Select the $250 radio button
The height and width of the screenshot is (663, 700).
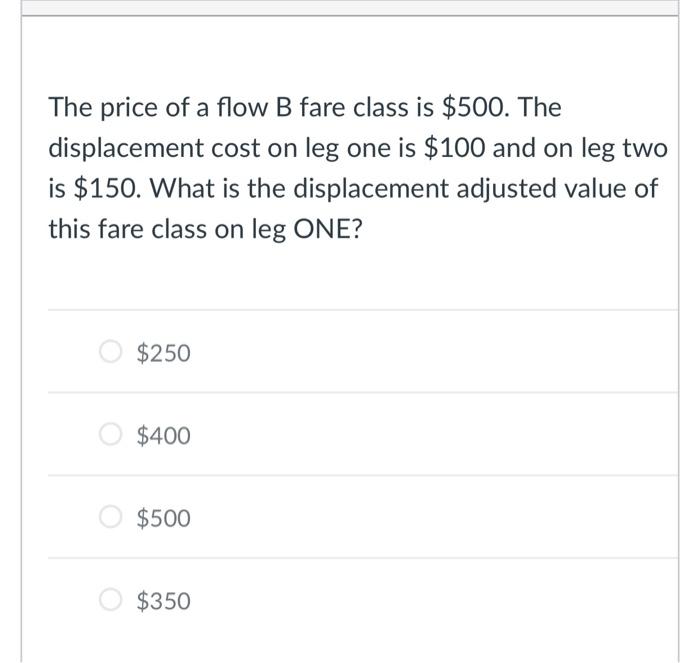click(109, 352)
